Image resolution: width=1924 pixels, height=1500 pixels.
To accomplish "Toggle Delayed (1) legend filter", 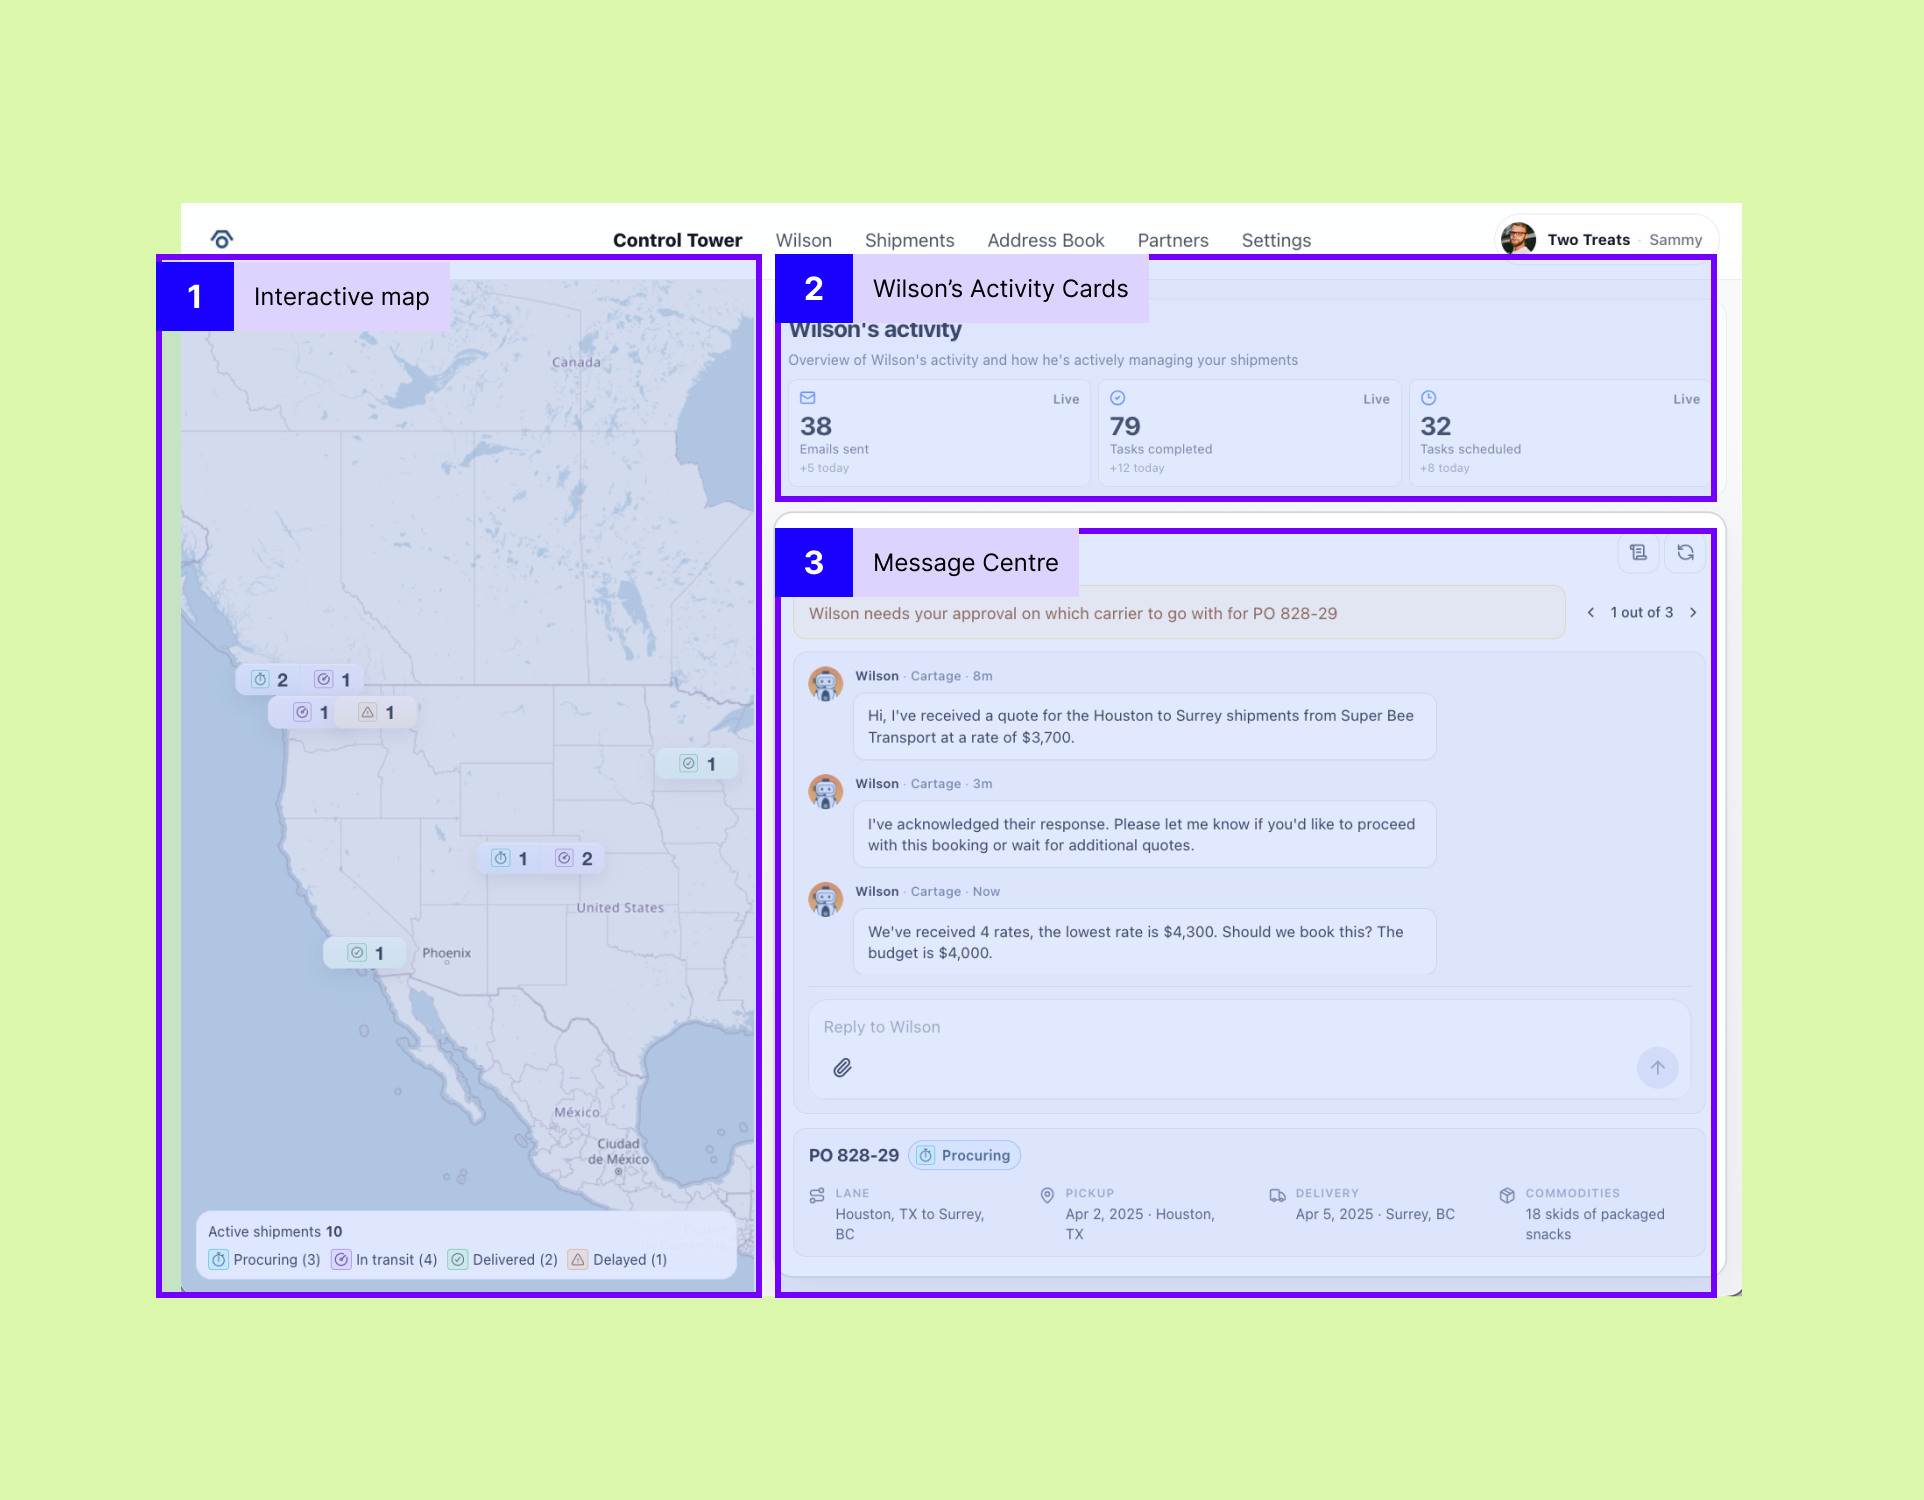I will (618, 1260).
